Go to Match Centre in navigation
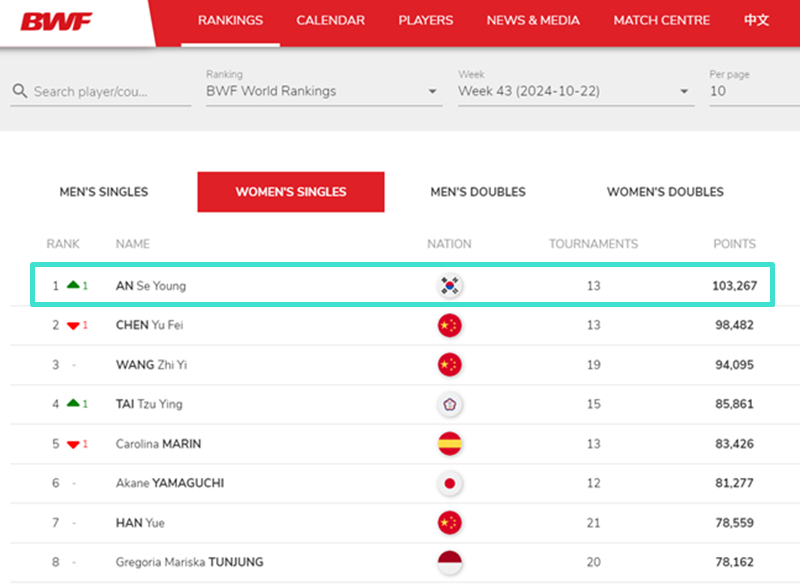Viewport: 800px width, 587px height. (x=661, y=20)
